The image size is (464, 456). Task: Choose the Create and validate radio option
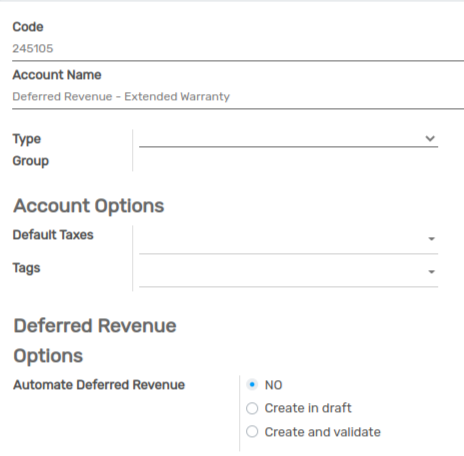[x=252, y=432]
